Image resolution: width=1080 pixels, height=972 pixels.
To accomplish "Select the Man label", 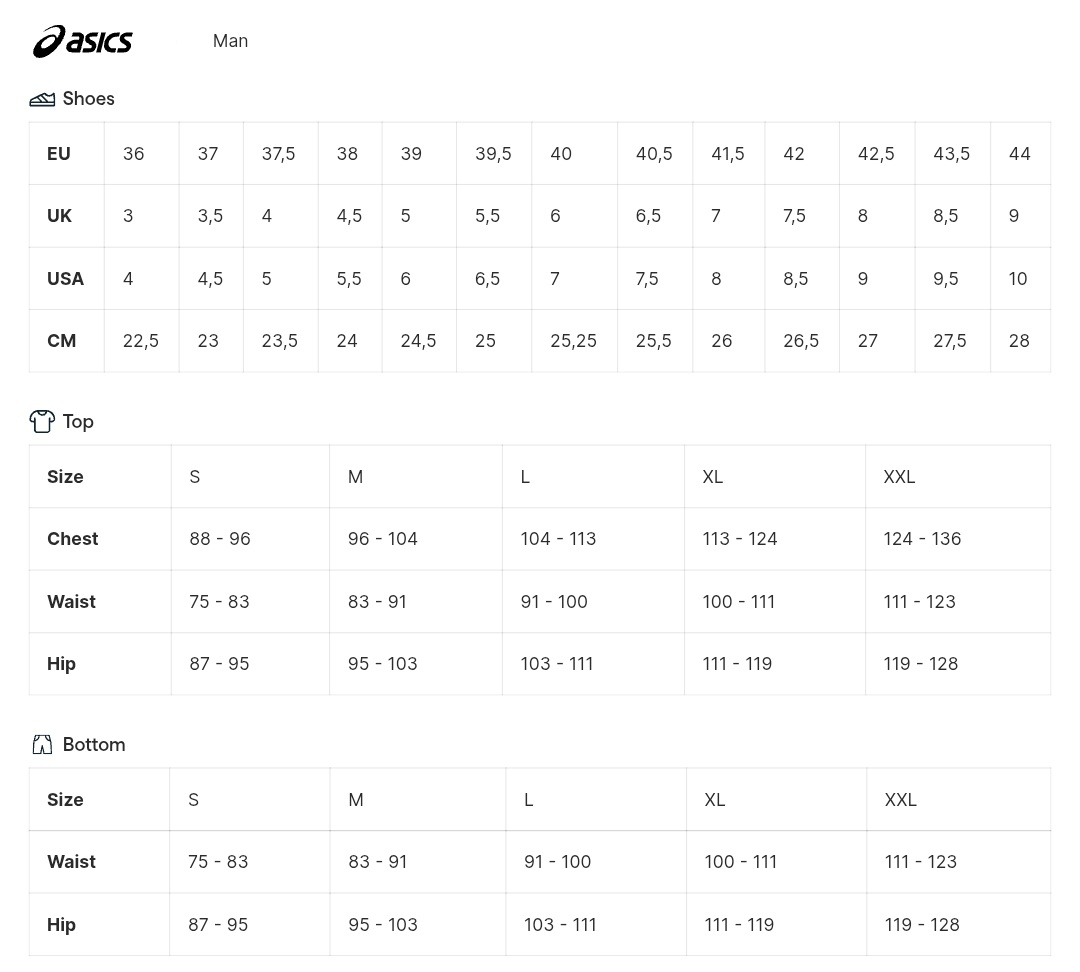I will (x=230, y=41).
